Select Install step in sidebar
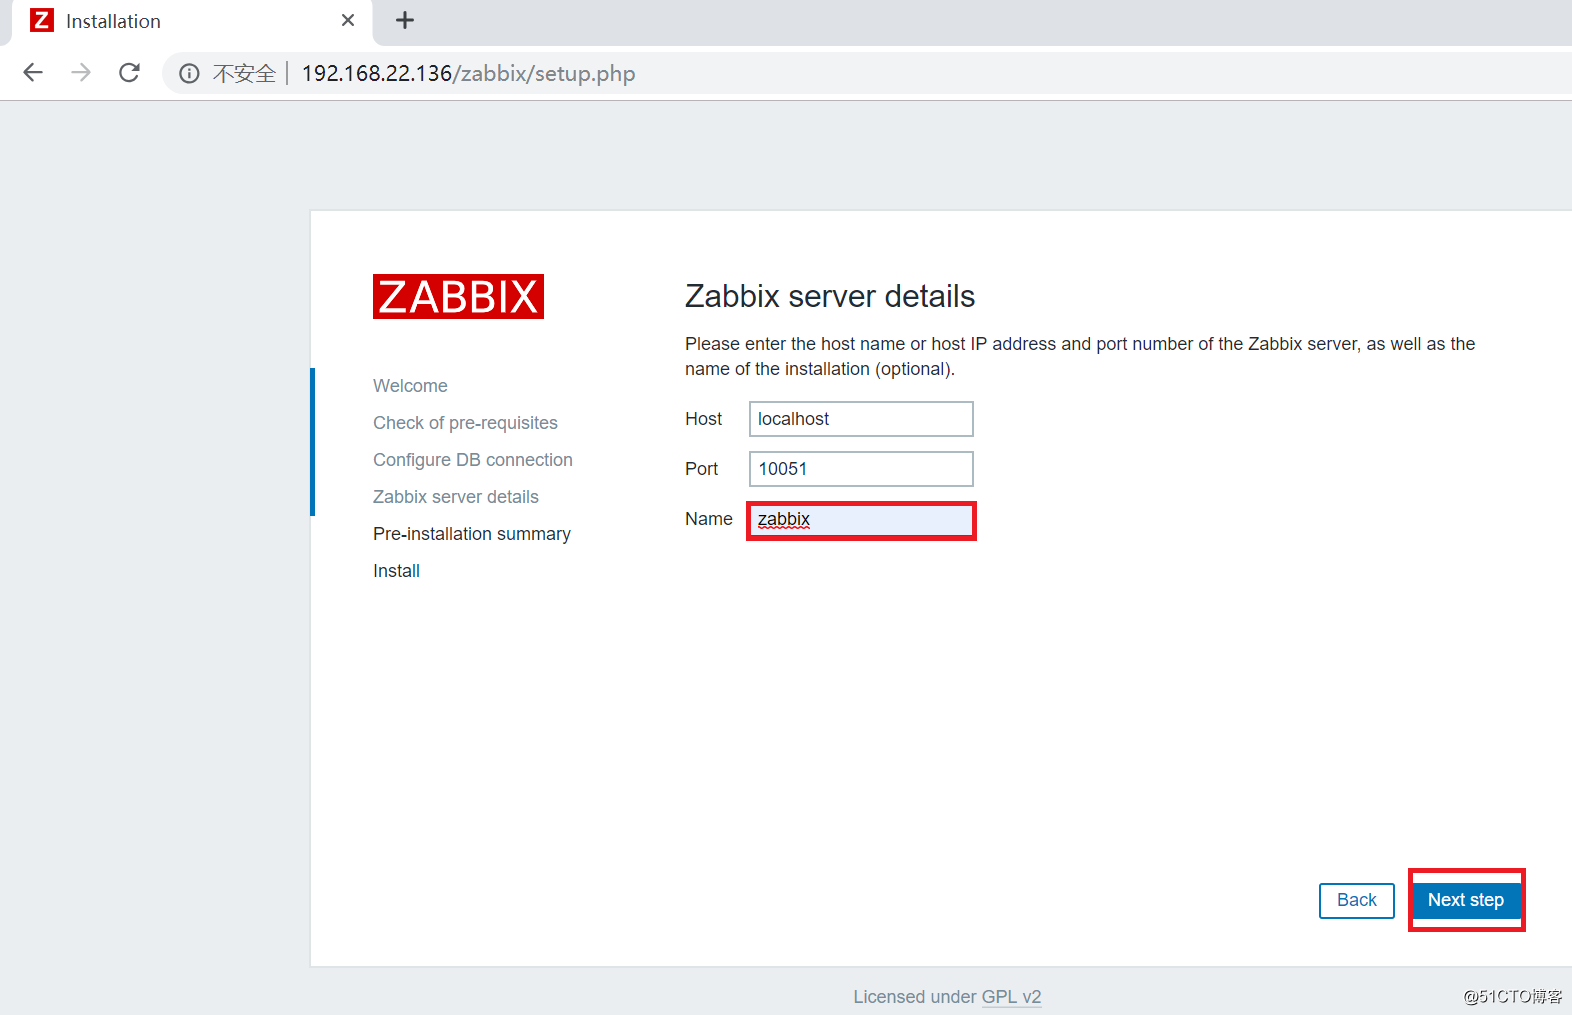The width and height of the screenshot is (1572, 1015). (x=396, y=571)
